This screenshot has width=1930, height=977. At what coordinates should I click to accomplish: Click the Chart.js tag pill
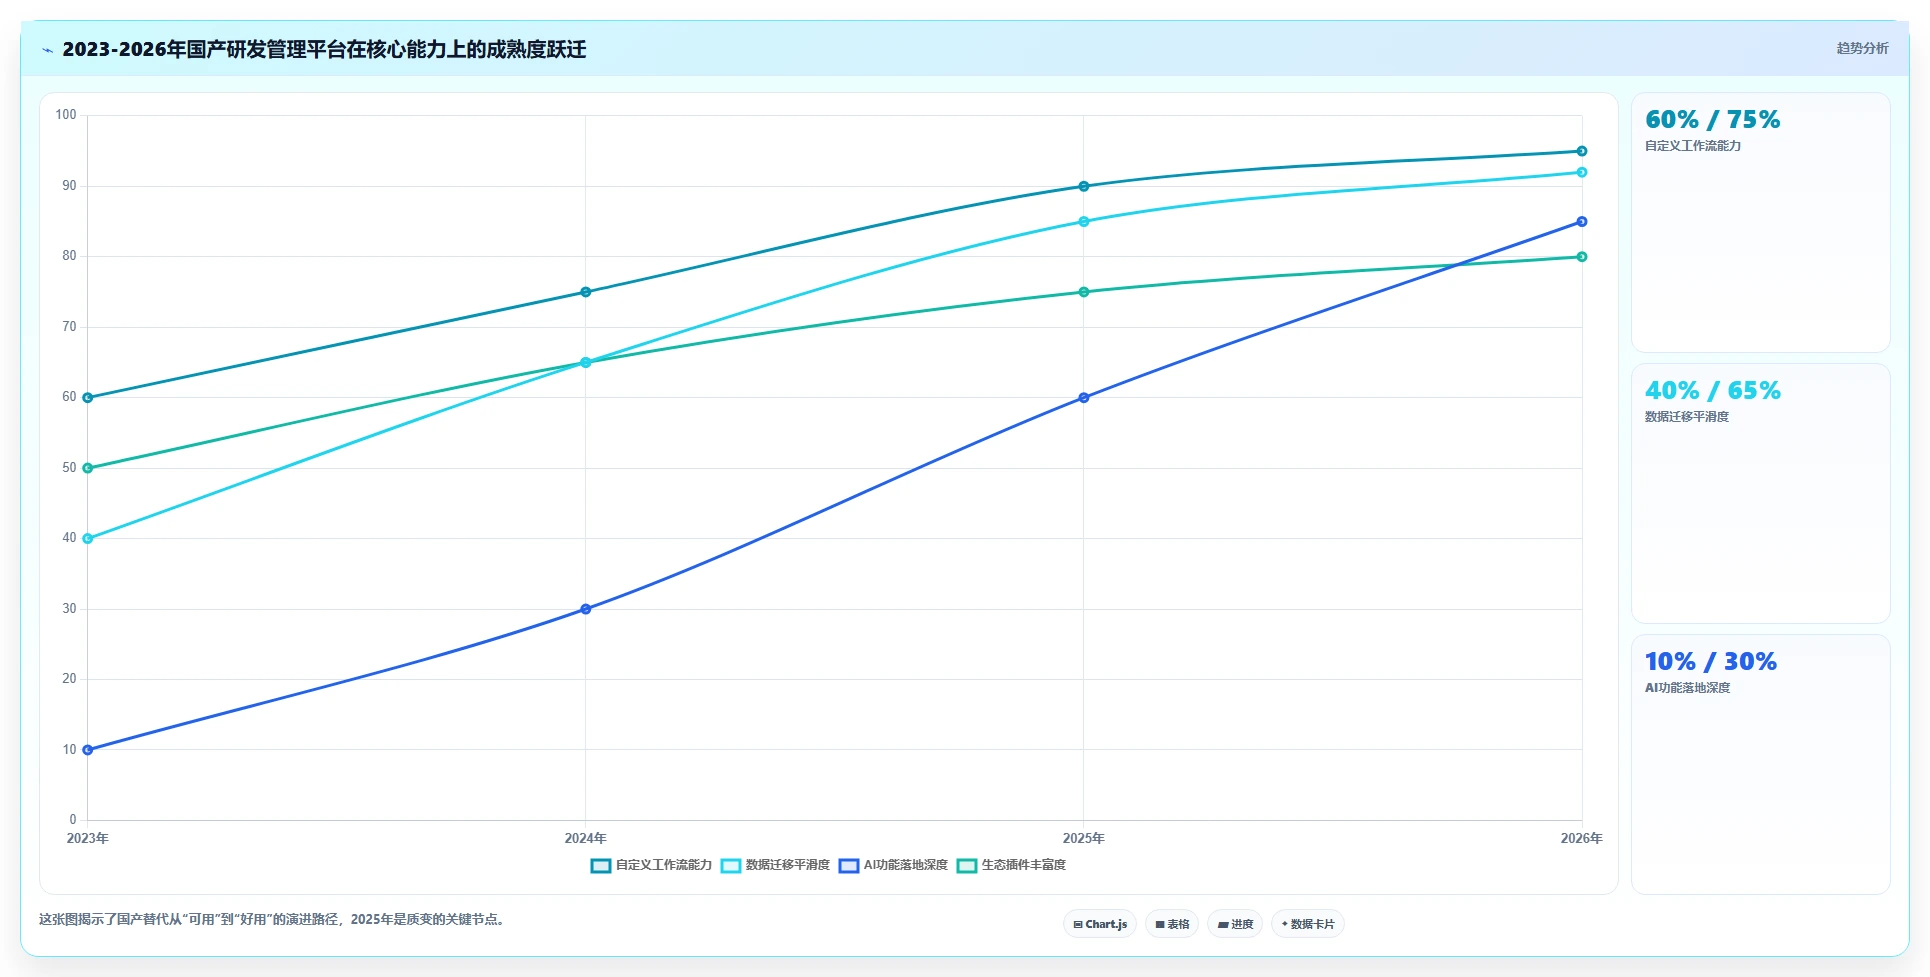point(1100,924)
